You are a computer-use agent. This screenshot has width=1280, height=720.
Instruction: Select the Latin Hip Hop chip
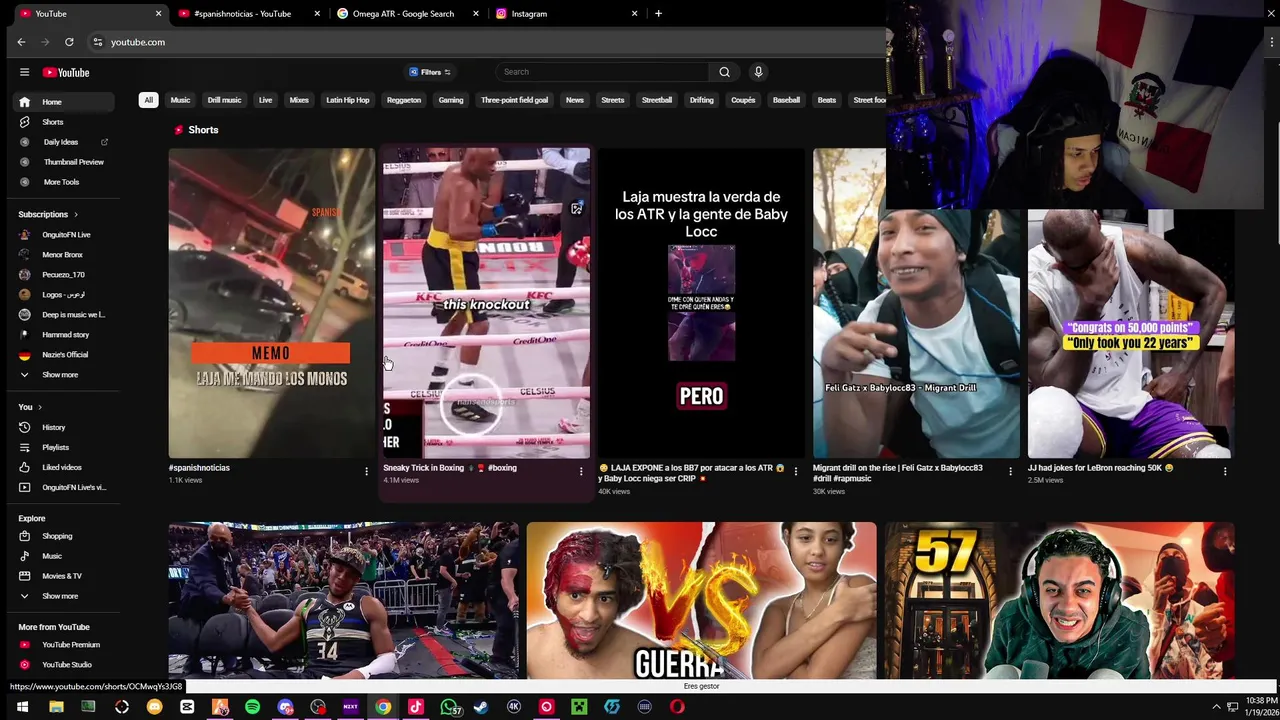348,100
